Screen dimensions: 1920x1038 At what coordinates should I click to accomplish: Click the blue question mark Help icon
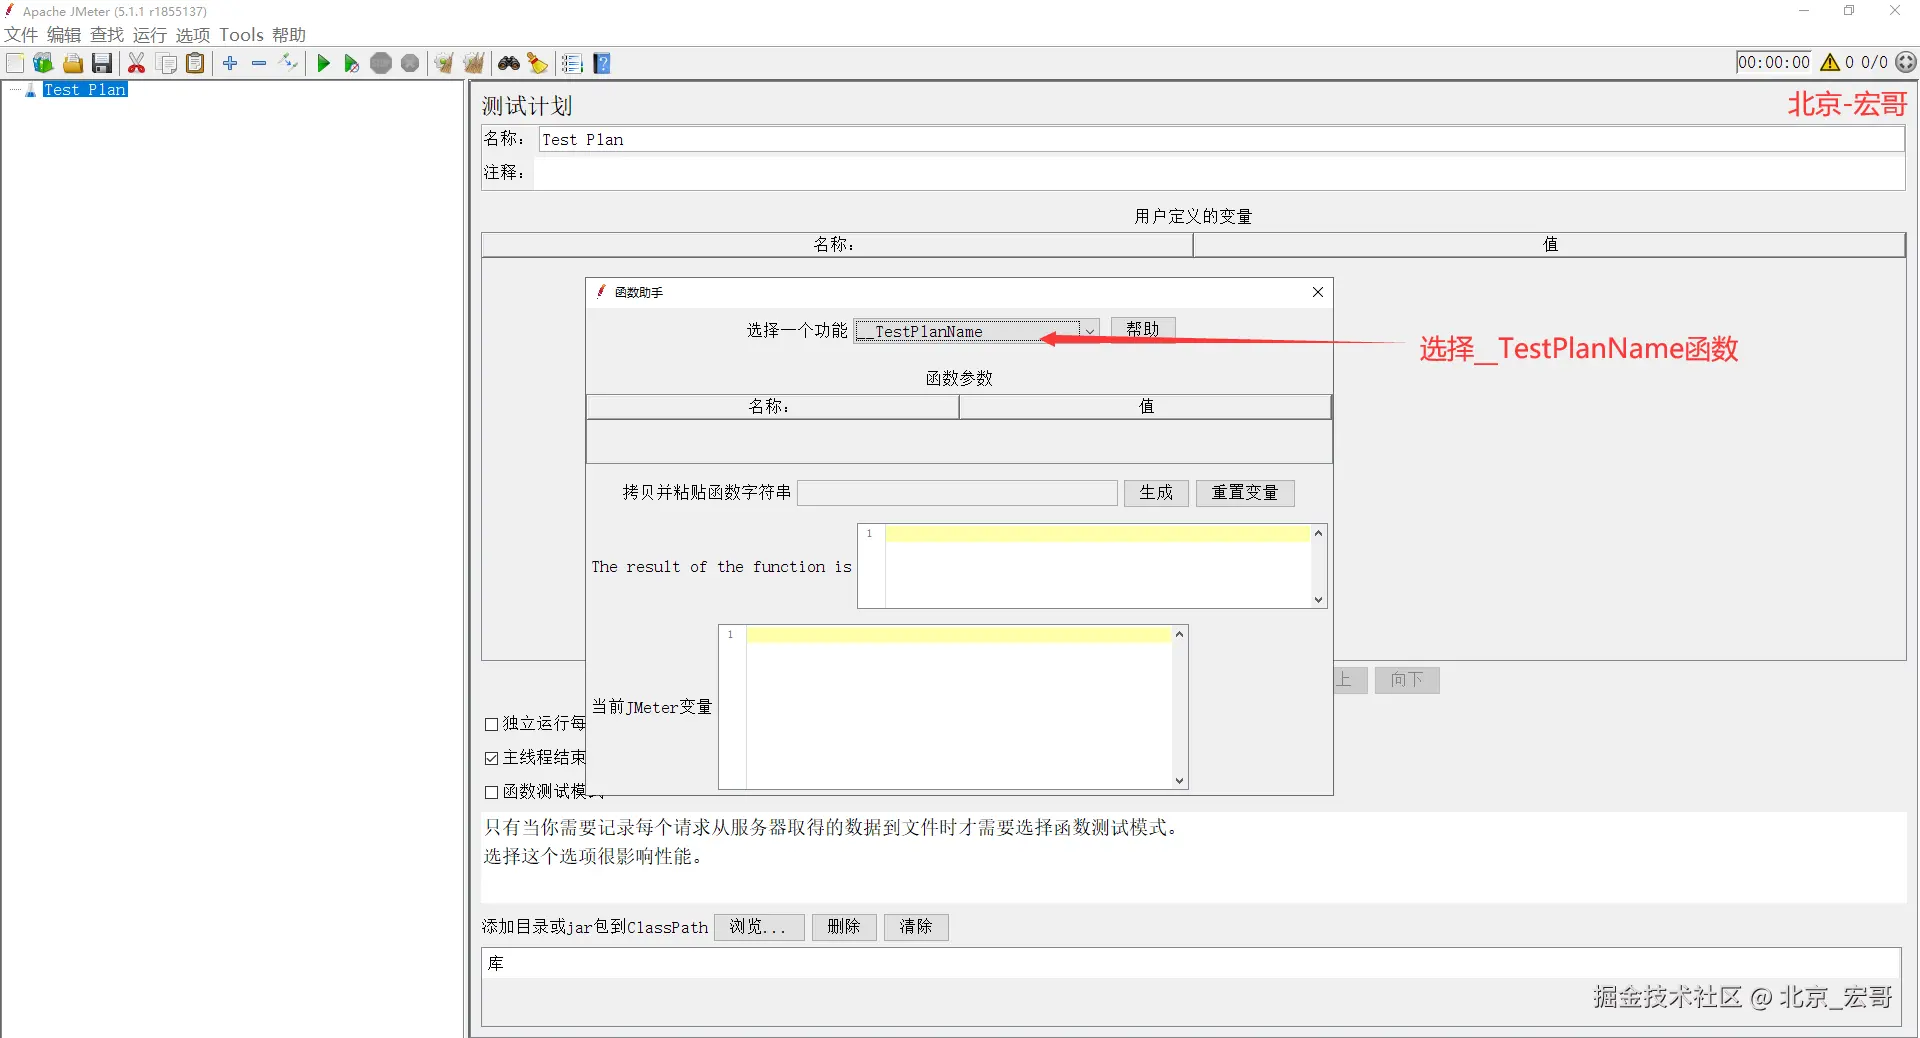pyautogui.click(x=602, y=63)
